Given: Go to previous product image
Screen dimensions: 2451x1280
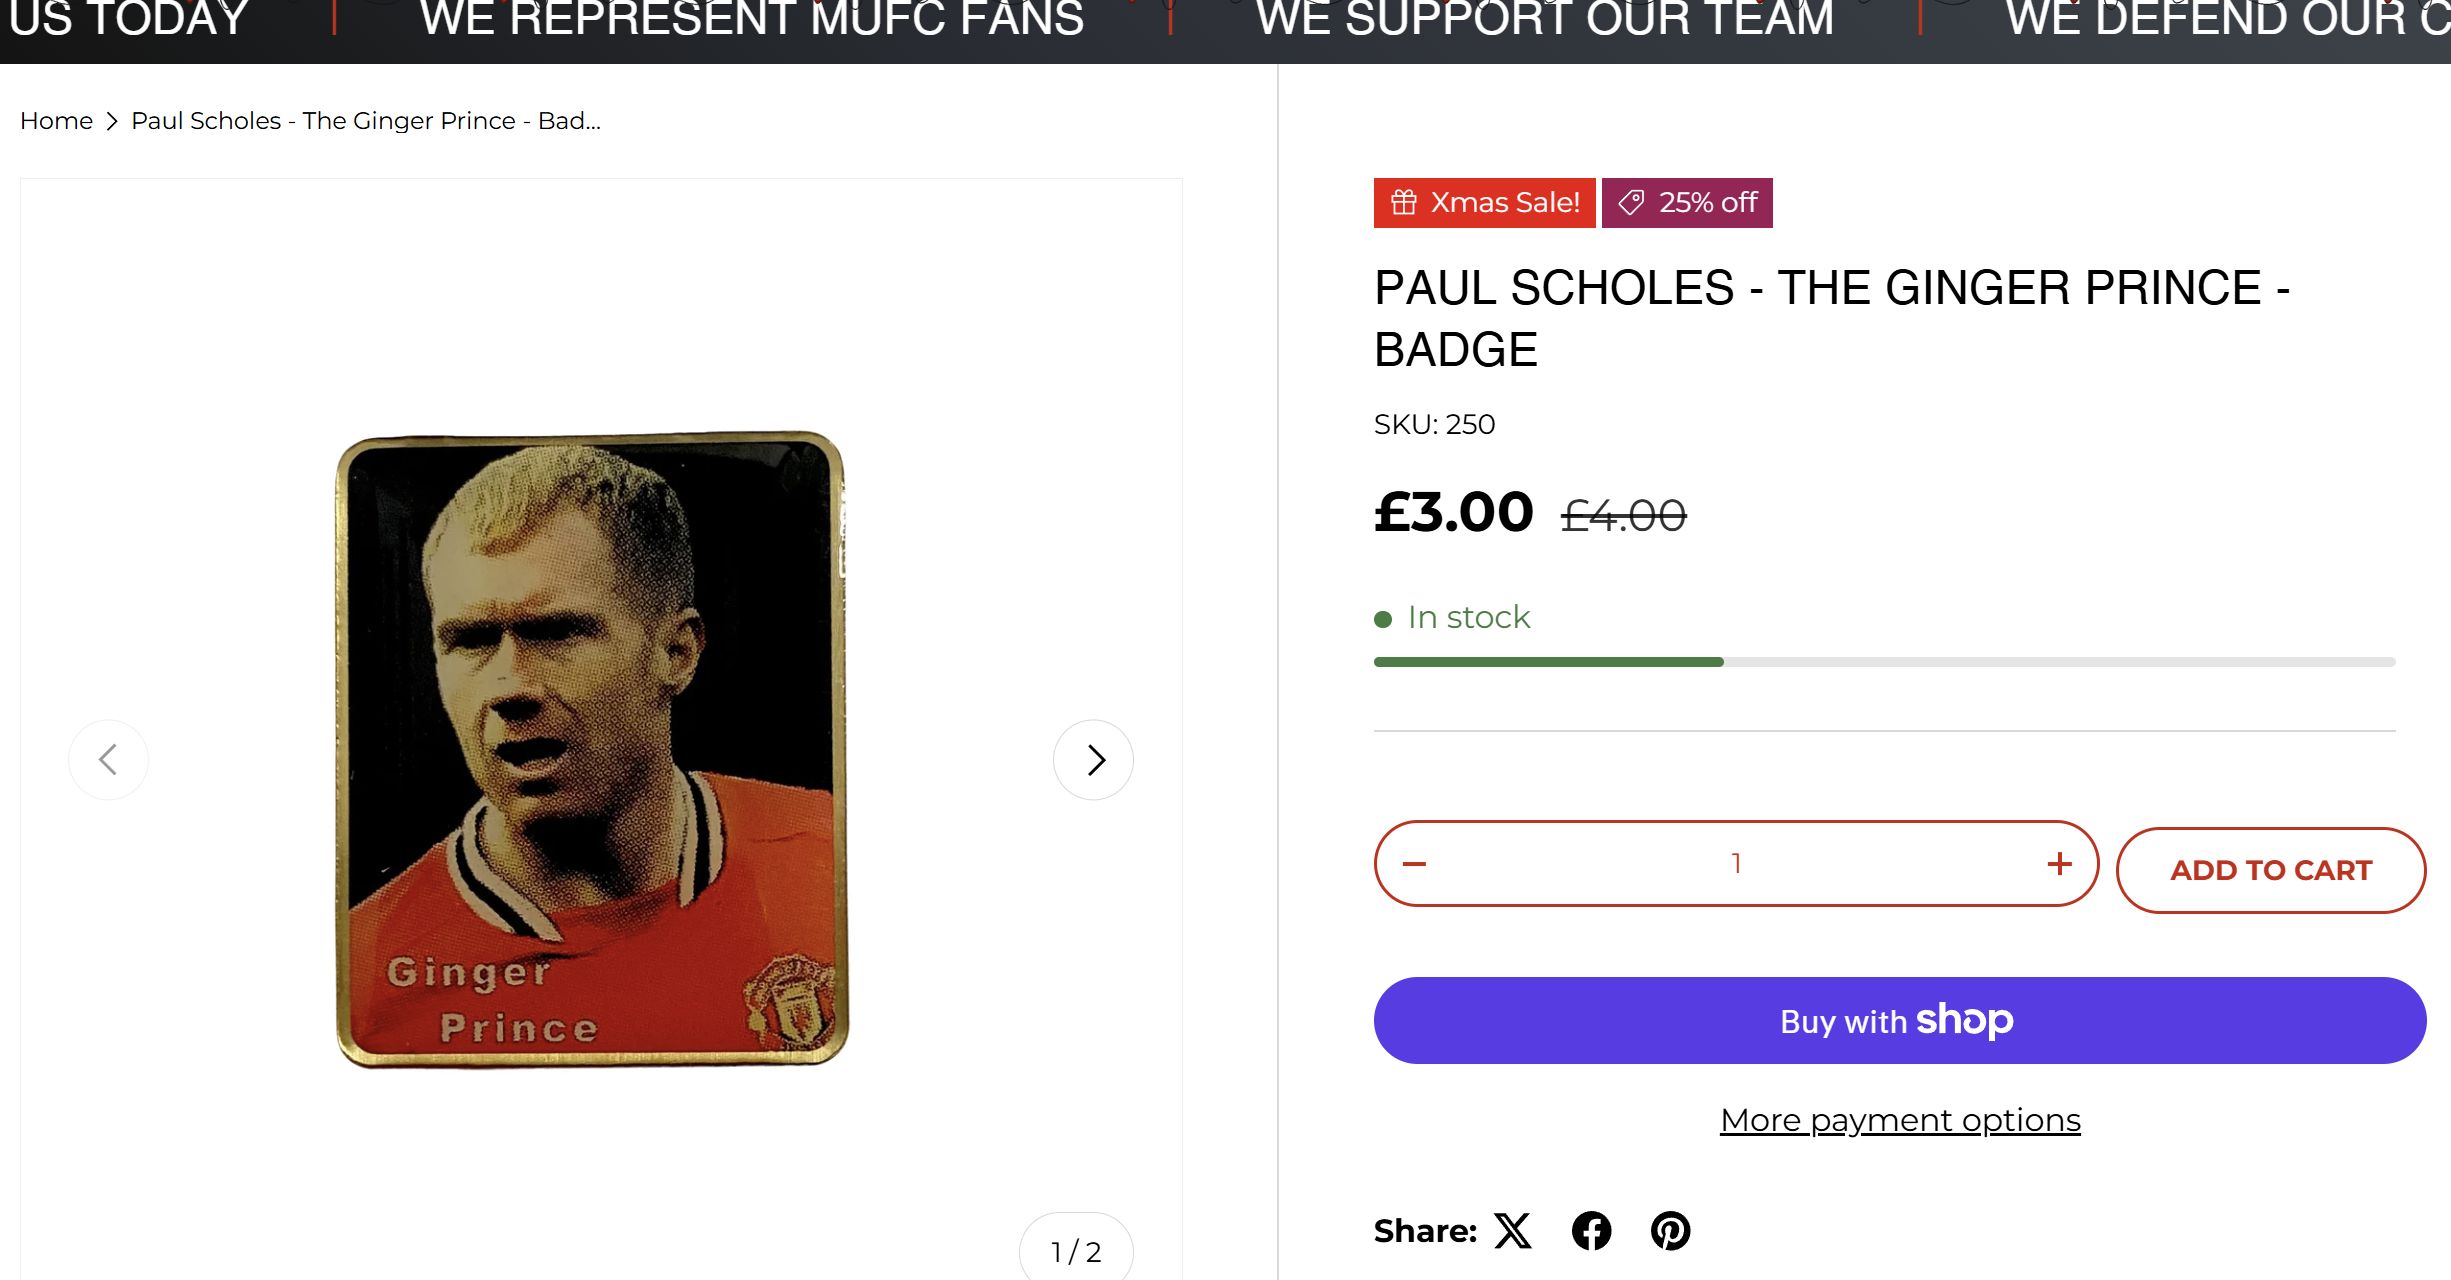Looking at the screenshot, I should (x=108, y=760).
